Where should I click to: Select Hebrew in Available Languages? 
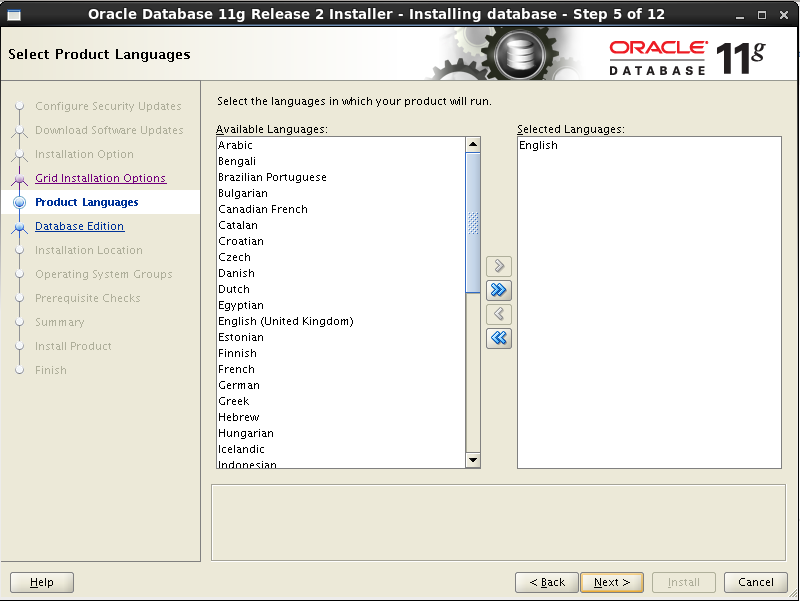[341, 417]
